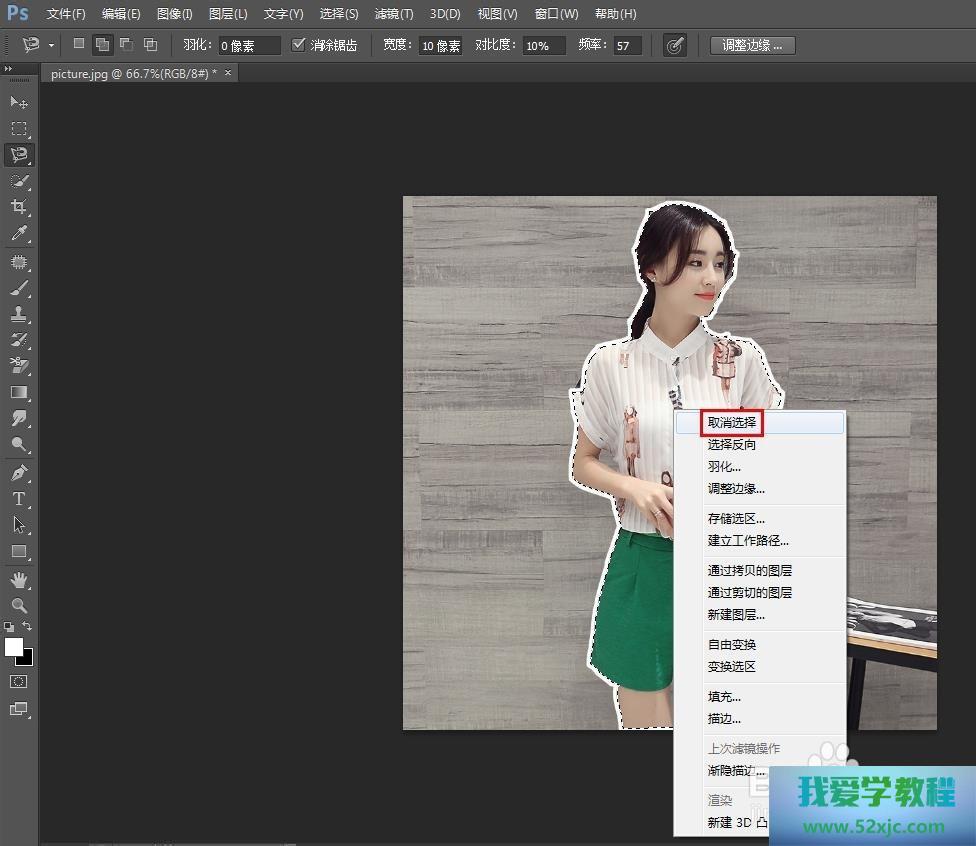The width and height of the screenshot is (976, 846).
Task: Toggle the tablet pen pressure button
Action: pyautogui.click(x=675, y=45)
